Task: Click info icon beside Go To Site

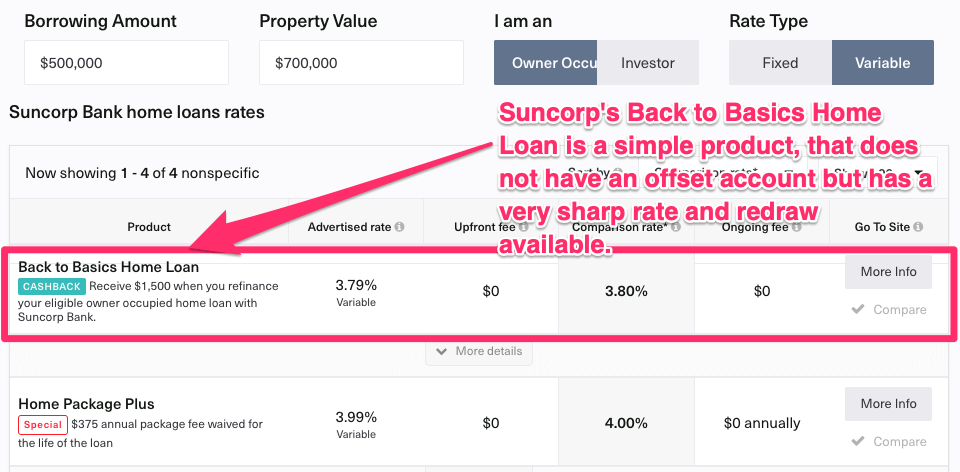Action: pos(918,227)
